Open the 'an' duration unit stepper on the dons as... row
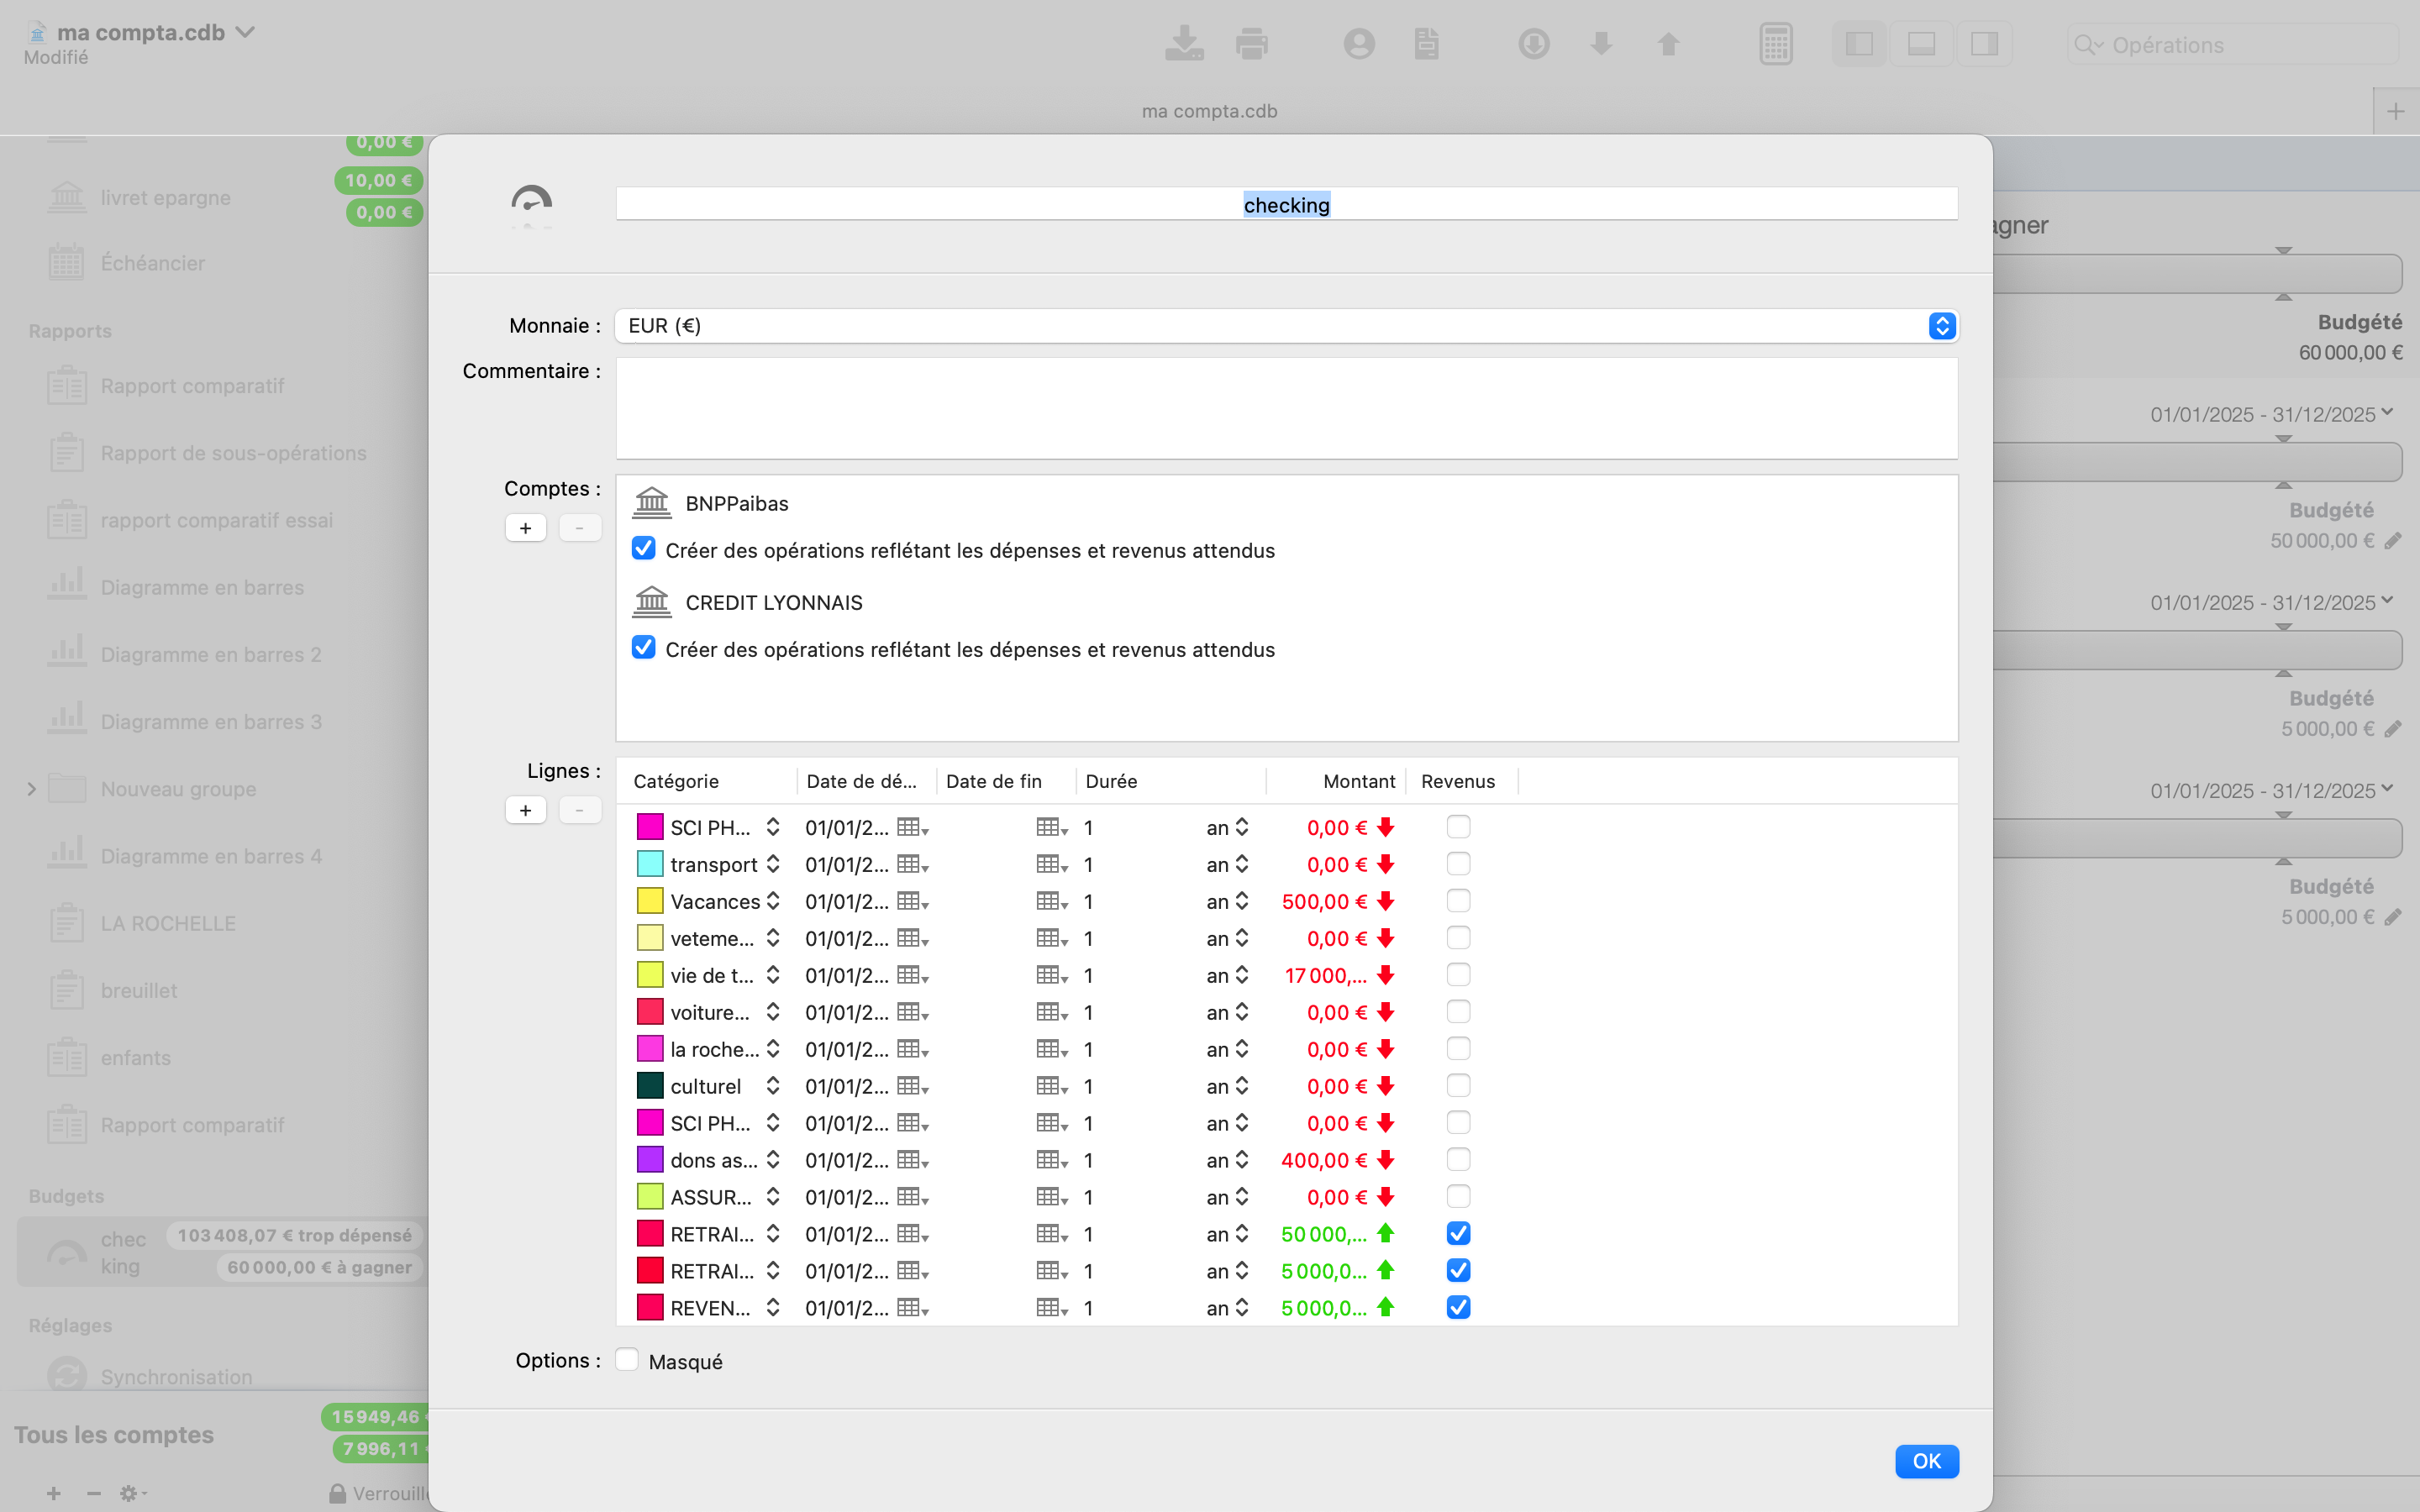2420x1512 pixels. point(1241,1160)
